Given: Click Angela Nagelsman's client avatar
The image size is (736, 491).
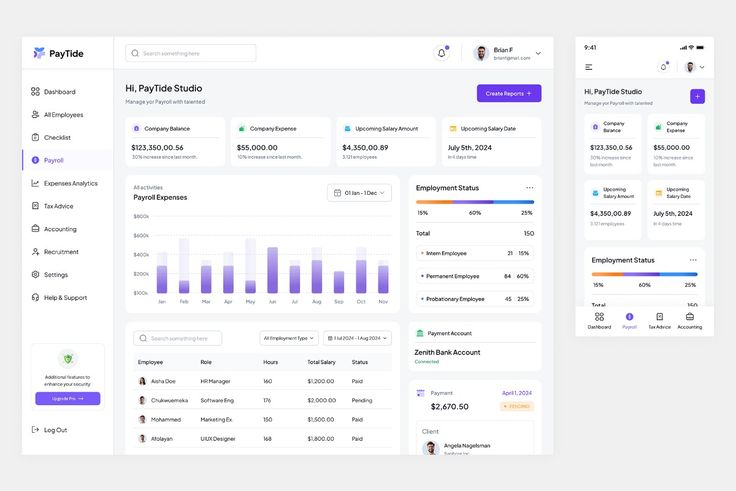Looking at the screenshot, I should [x=431, y=448].
